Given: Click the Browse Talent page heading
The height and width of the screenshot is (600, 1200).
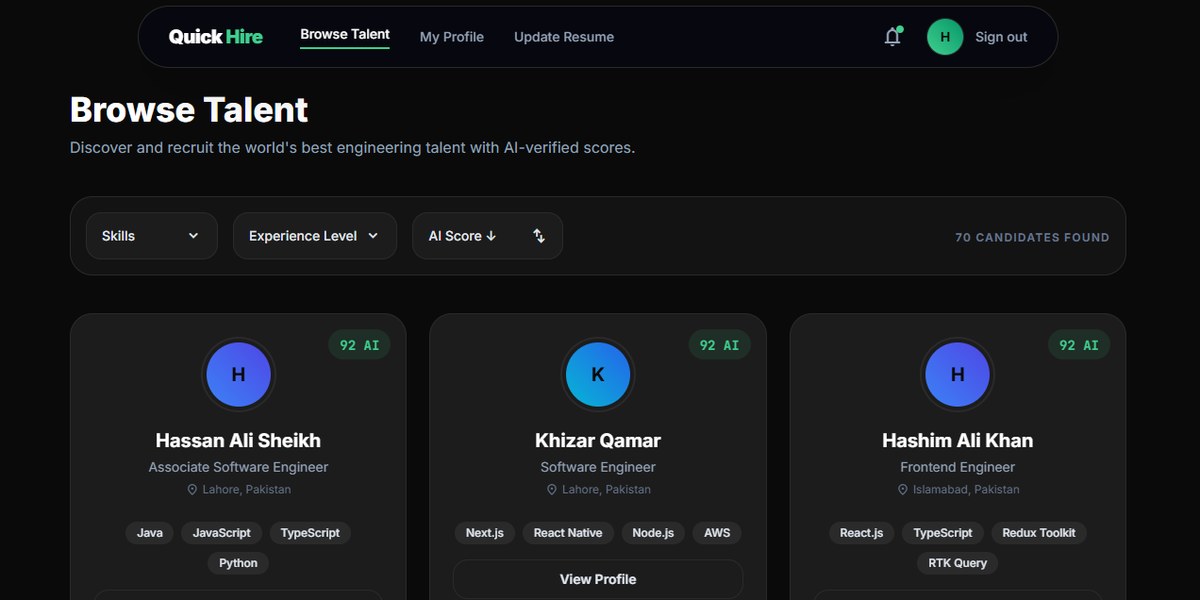Looking at the screenshot, I should pyautogui.click(x=189, y=109).
